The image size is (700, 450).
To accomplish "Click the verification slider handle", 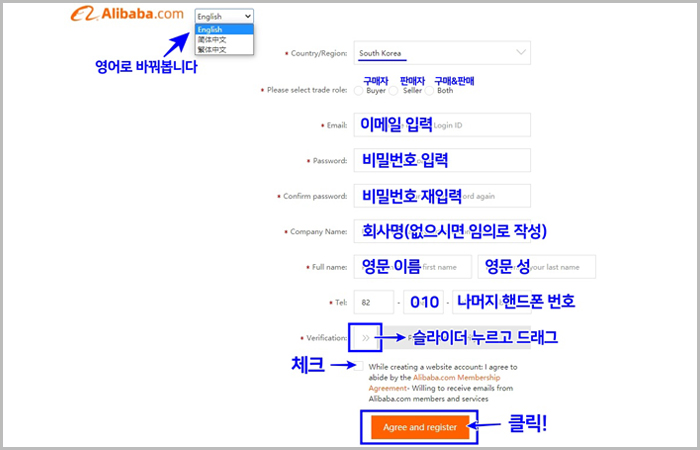I will (366, 338).
